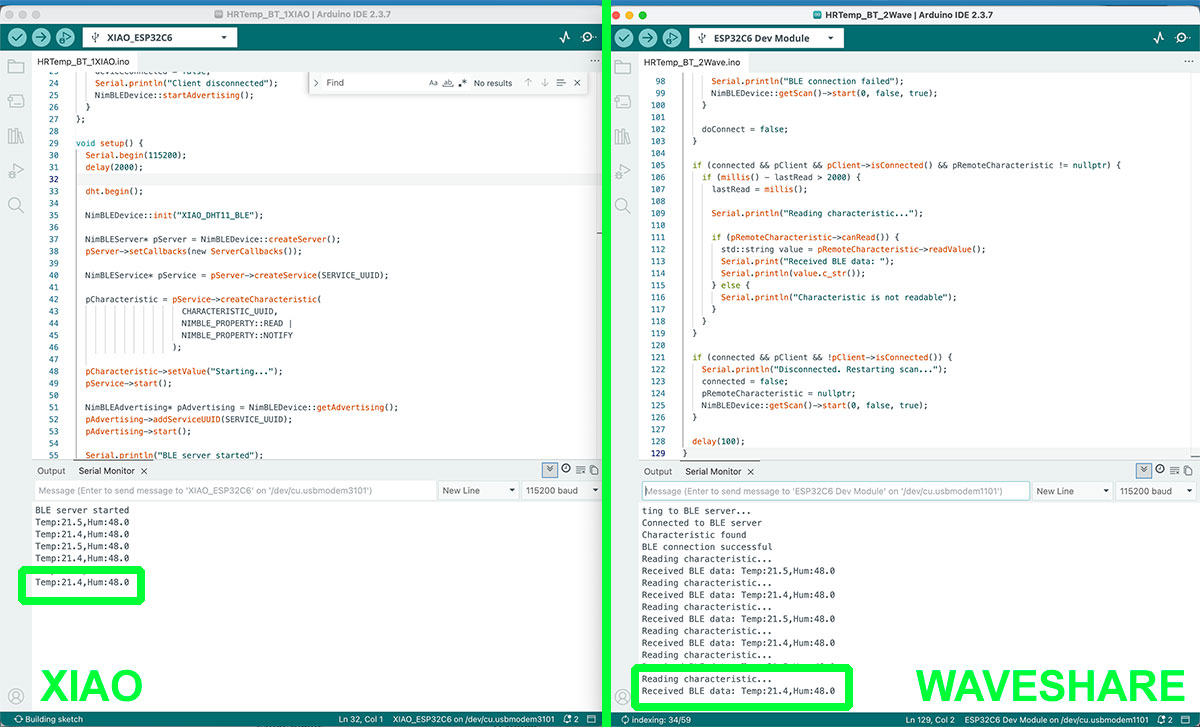Screen dimensions: 1200x727
Task: Open 115200 baud dropdown in Waveshare Serial Monitor
Action: coord(1156,491)
